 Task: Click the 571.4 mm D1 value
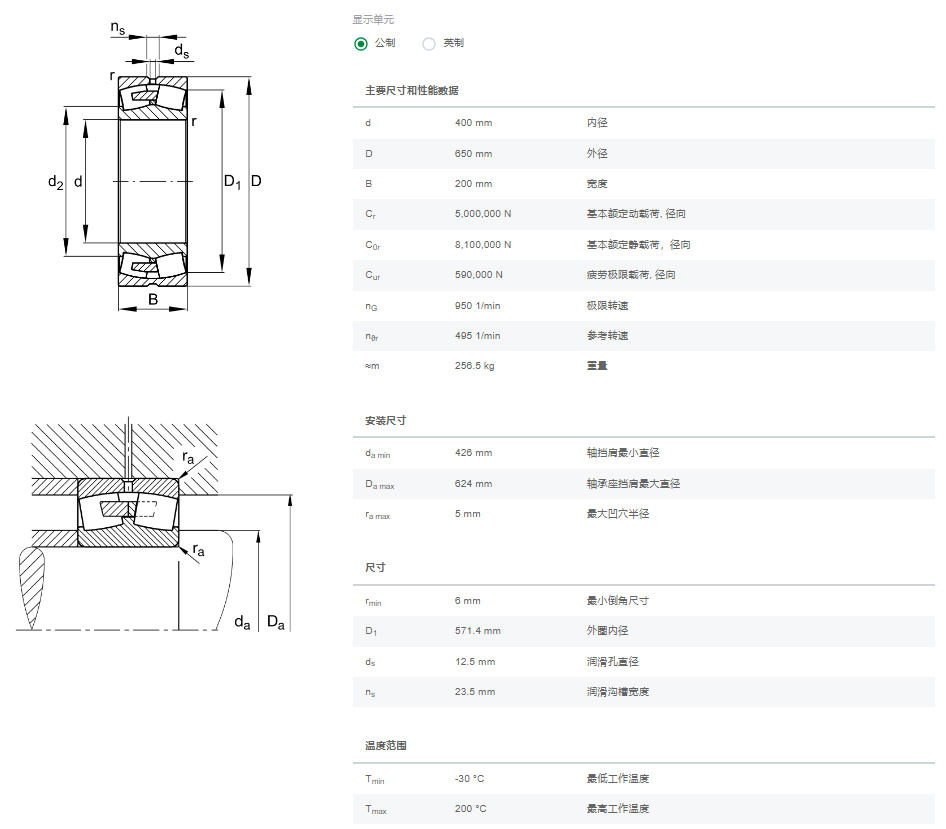coord(477,631)
